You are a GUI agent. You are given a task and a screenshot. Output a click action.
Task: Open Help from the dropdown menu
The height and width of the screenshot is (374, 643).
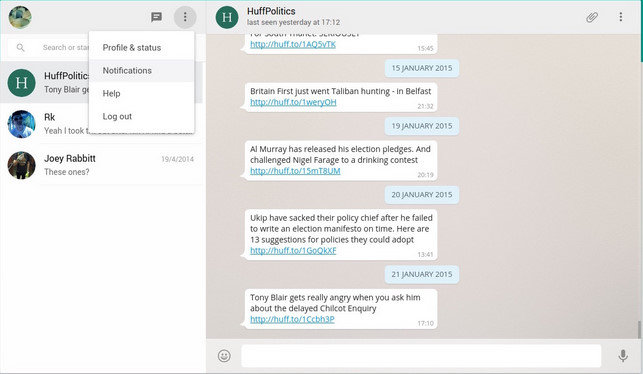coord(141,94)
